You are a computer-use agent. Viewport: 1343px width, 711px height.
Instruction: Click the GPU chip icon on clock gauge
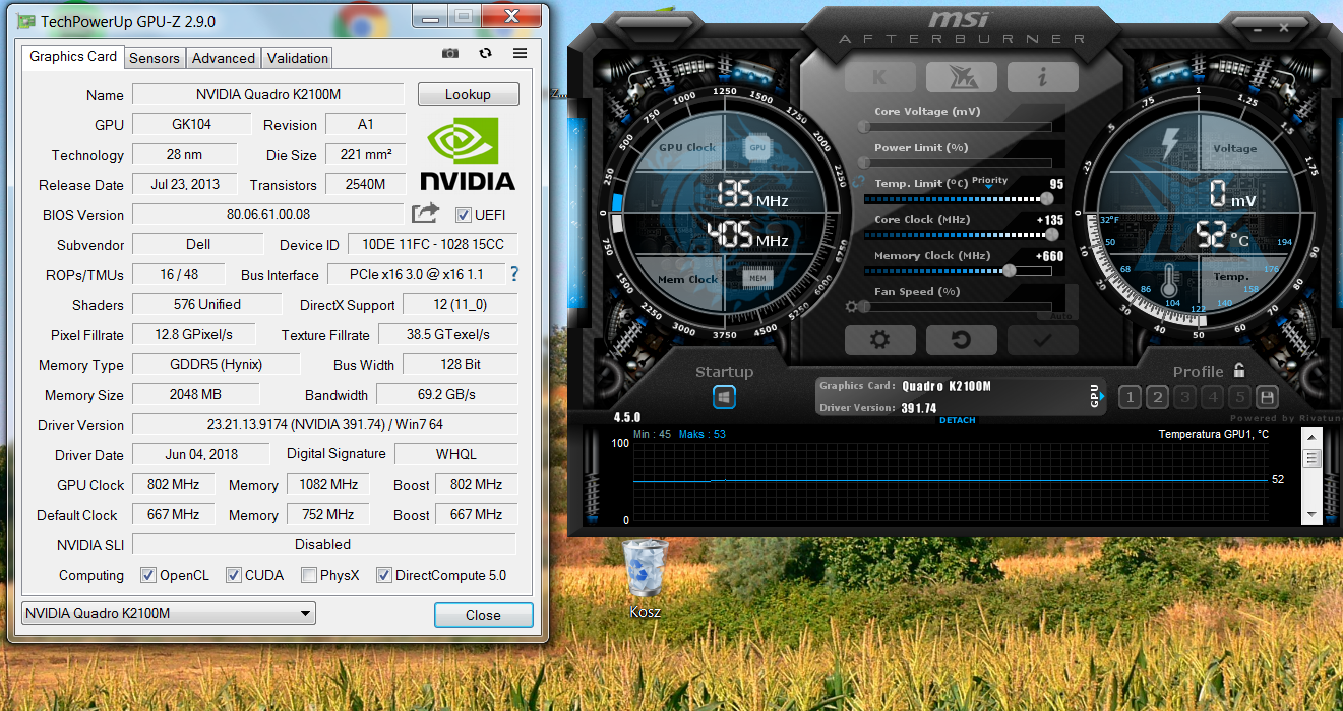(x=757, y=147)
